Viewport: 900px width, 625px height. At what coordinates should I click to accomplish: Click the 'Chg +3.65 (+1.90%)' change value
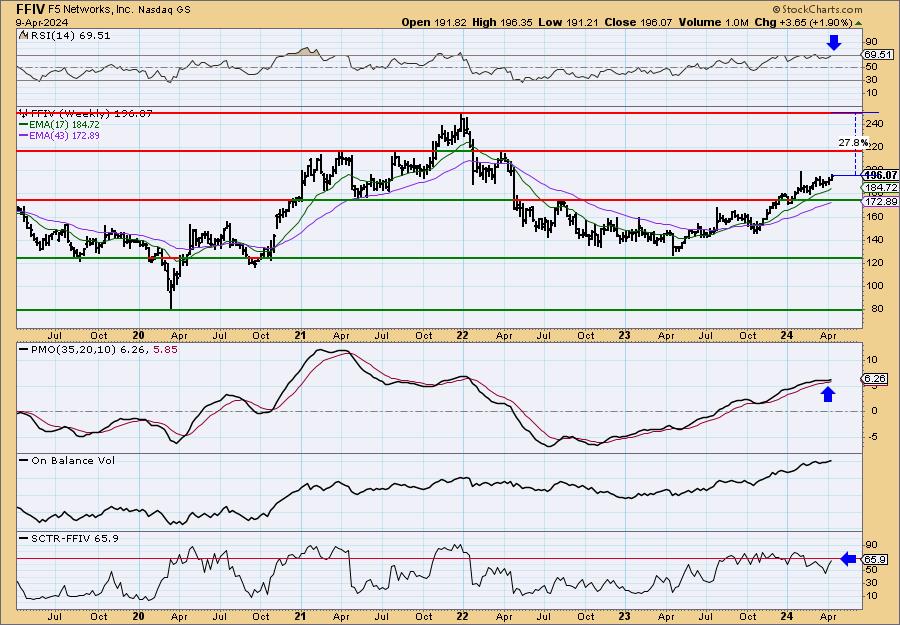click(803, 22)
